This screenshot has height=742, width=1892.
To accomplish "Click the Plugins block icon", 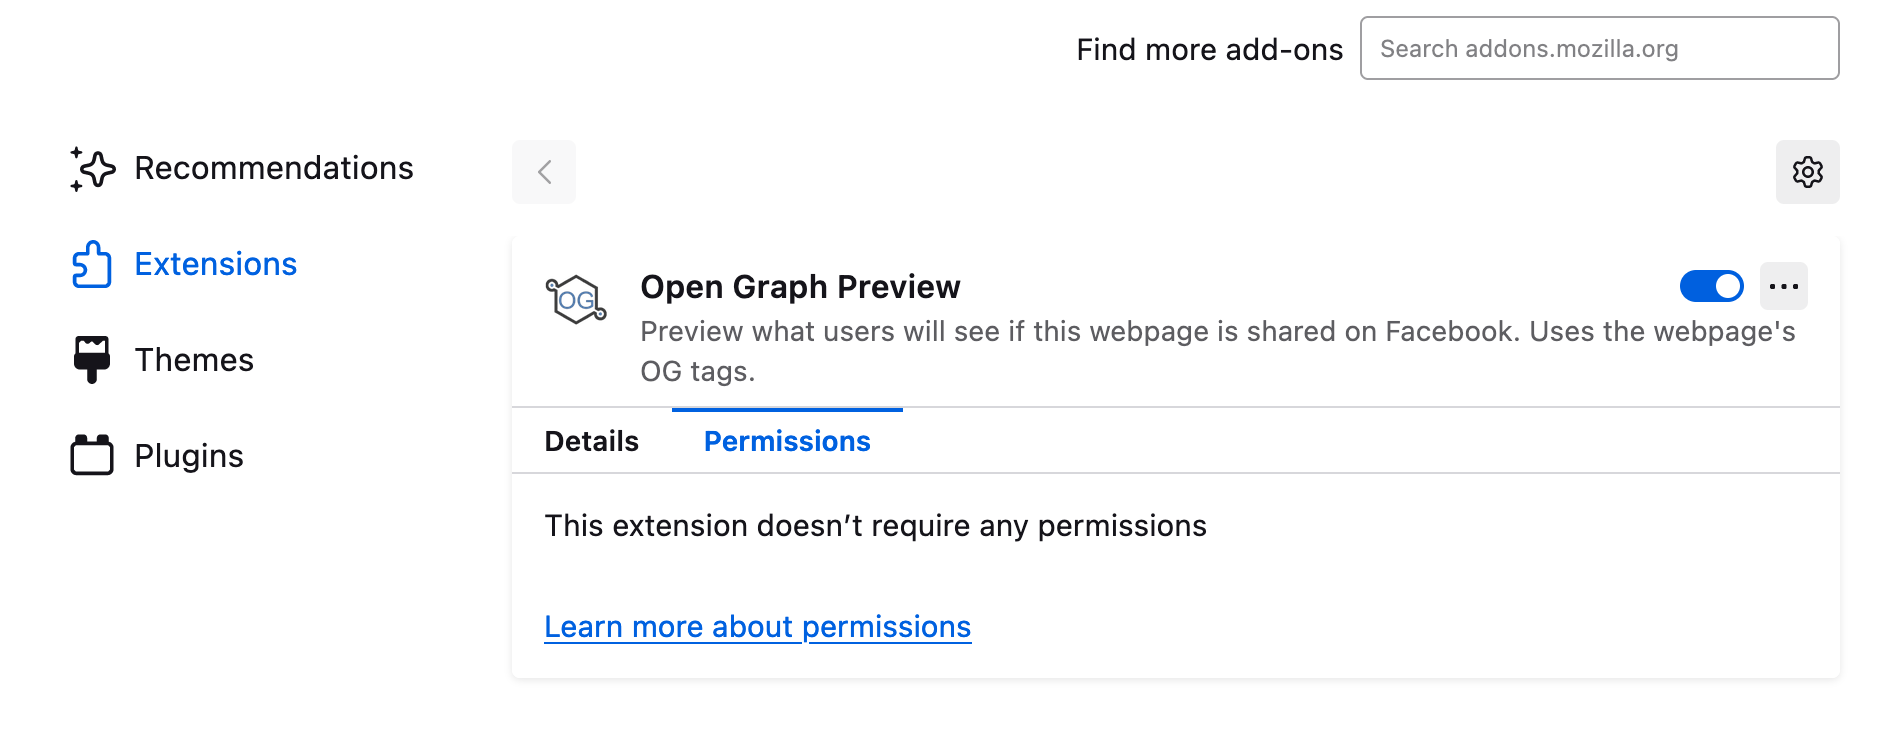I will 92,455.
